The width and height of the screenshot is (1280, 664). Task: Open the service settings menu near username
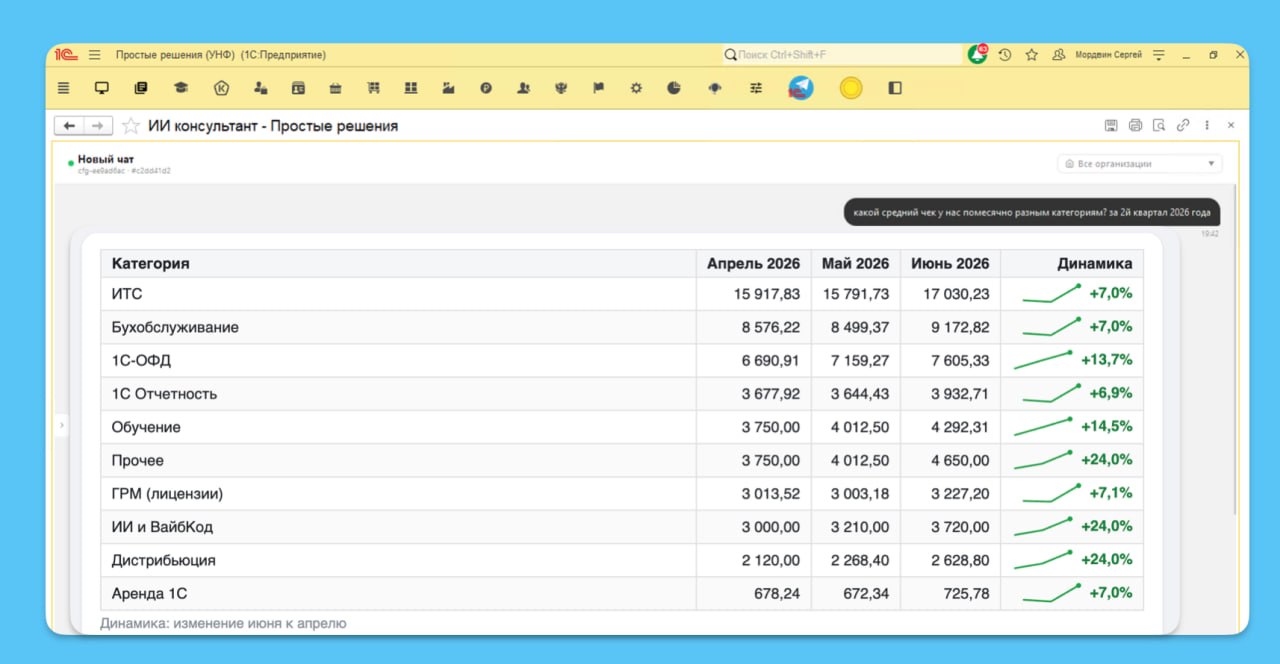tap(1159, 55)
